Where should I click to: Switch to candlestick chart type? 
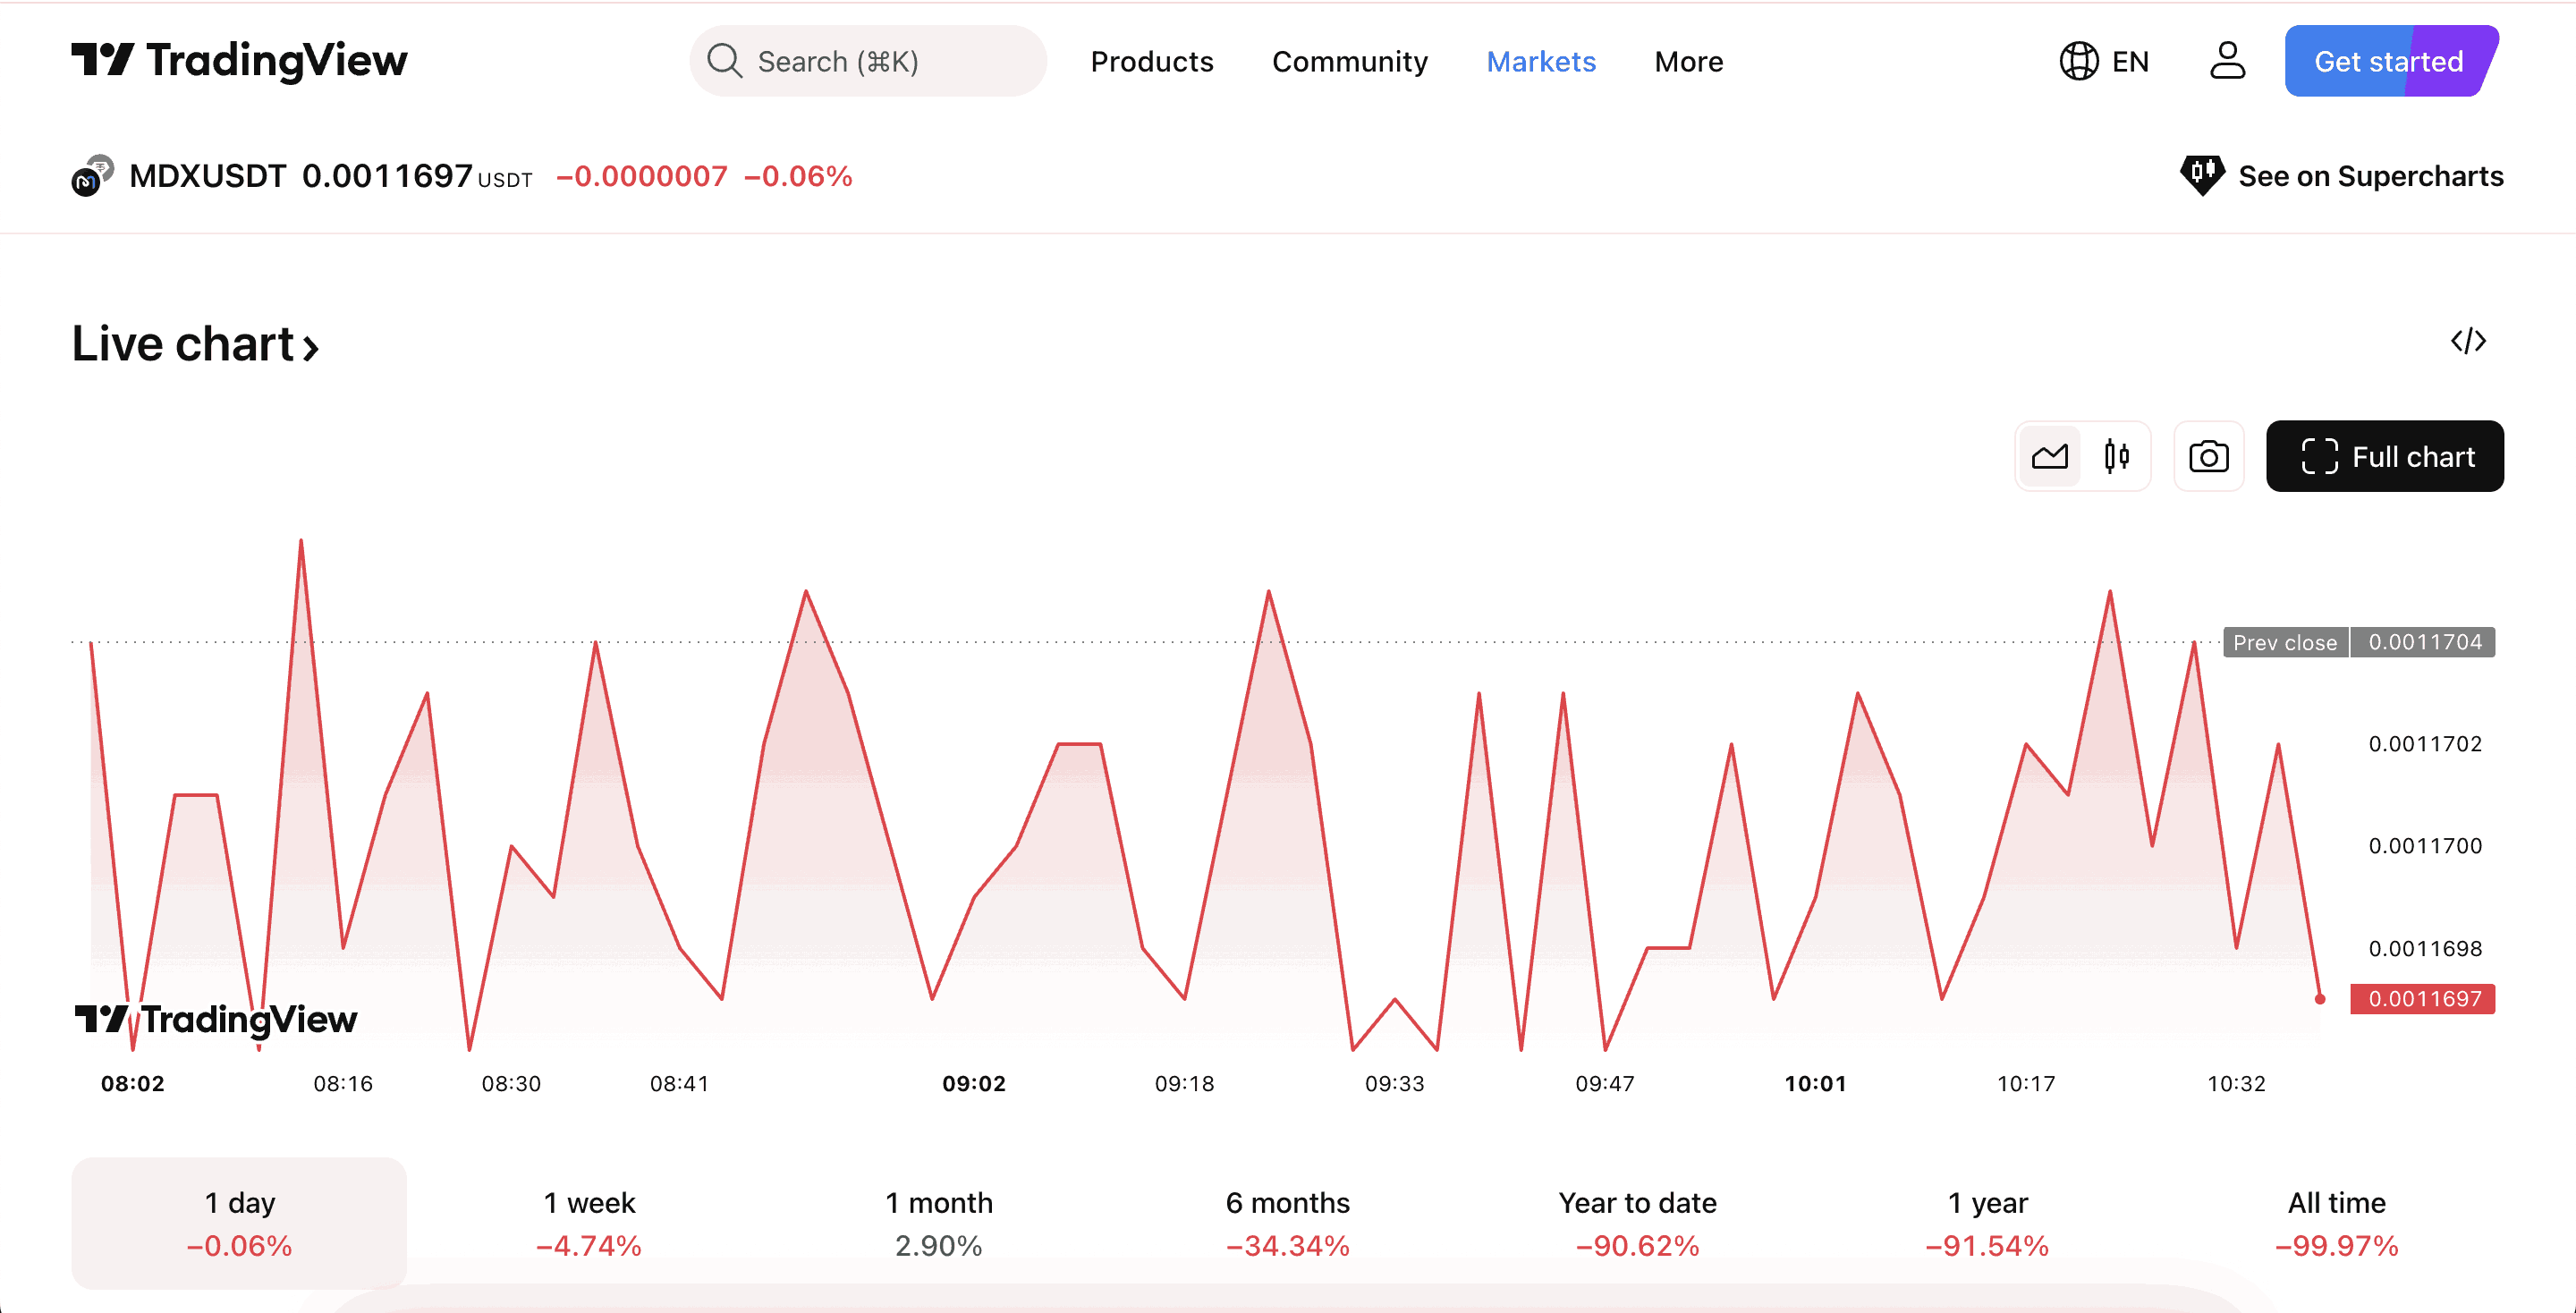[2116, 457]
